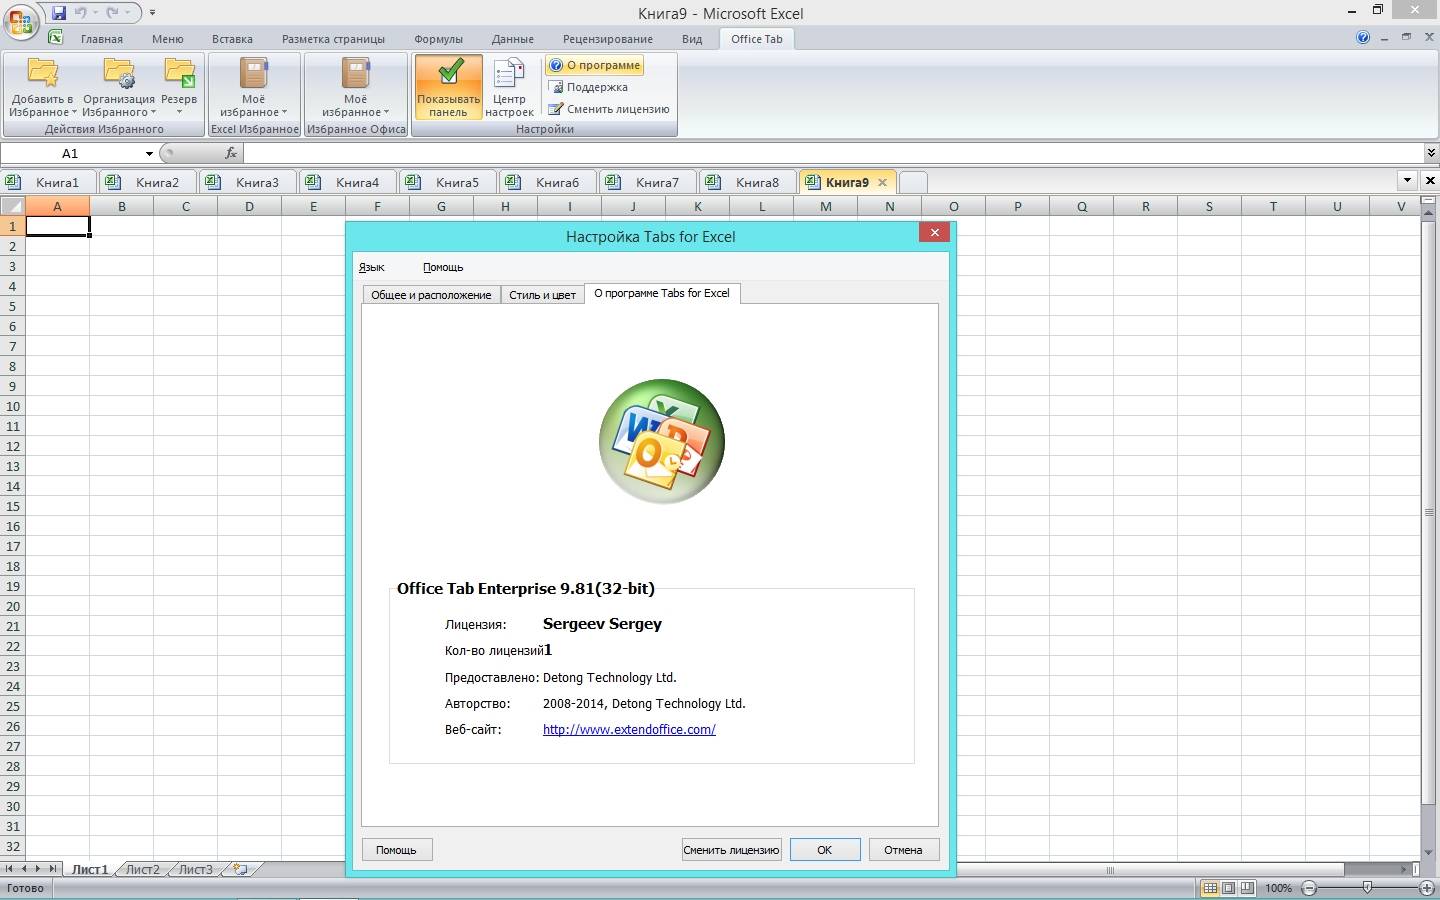Click Сменить лицензию in ribbon

[609, 109]
